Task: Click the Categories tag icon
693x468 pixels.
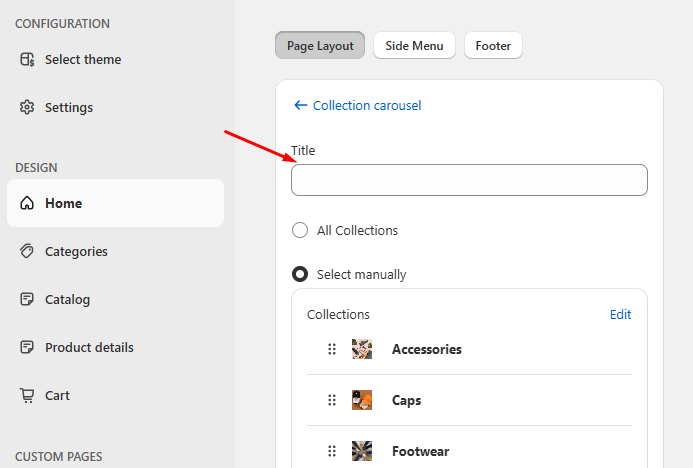Action: point(27,251)
